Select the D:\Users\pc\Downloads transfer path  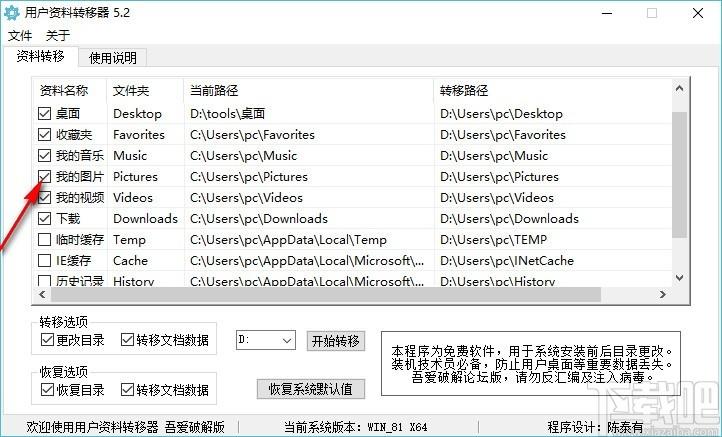pyautogui.click(x=509, y=219)
